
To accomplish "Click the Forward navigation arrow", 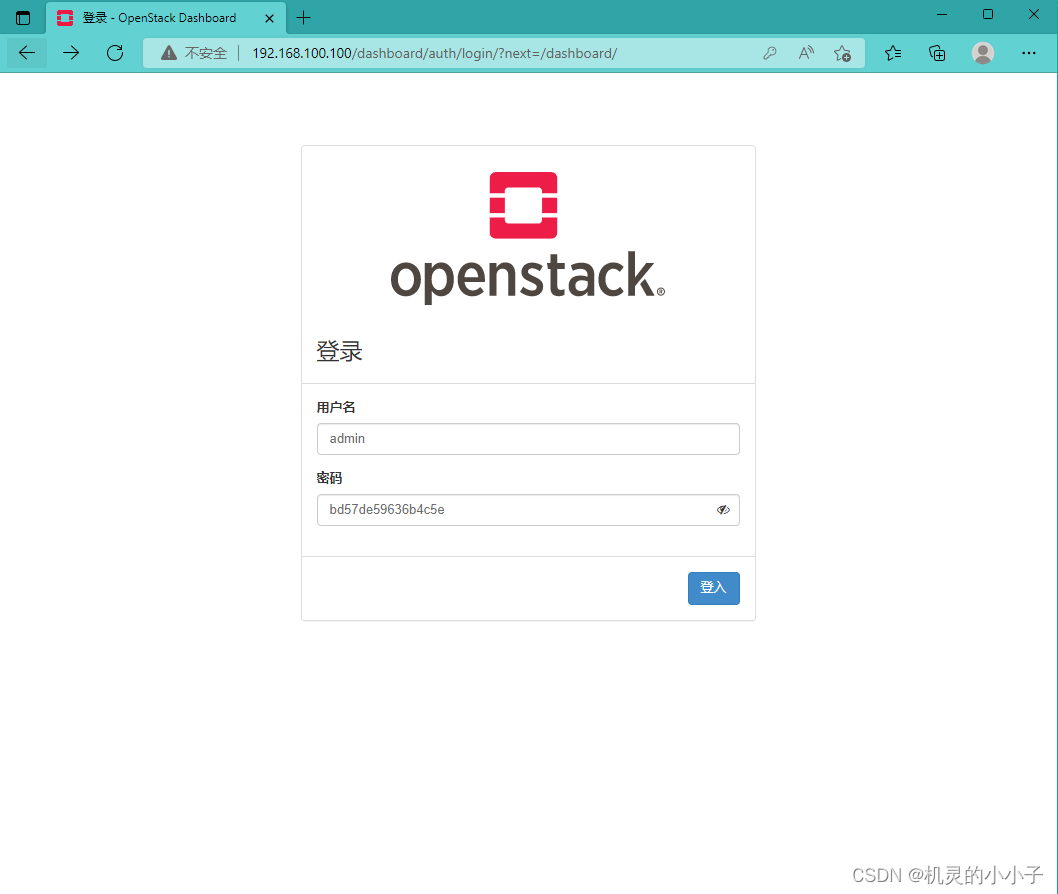I will click(x=70, y=53).
